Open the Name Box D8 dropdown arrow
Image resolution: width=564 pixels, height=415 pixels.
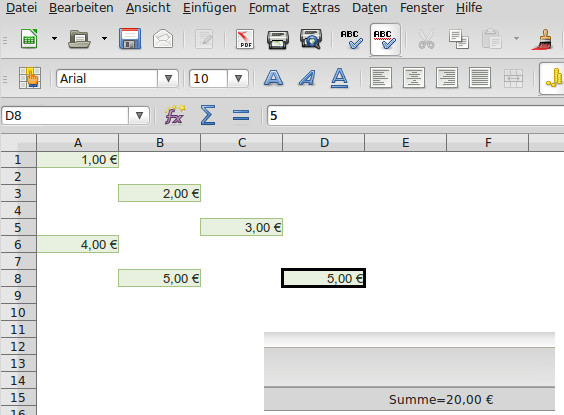(139, 115)
